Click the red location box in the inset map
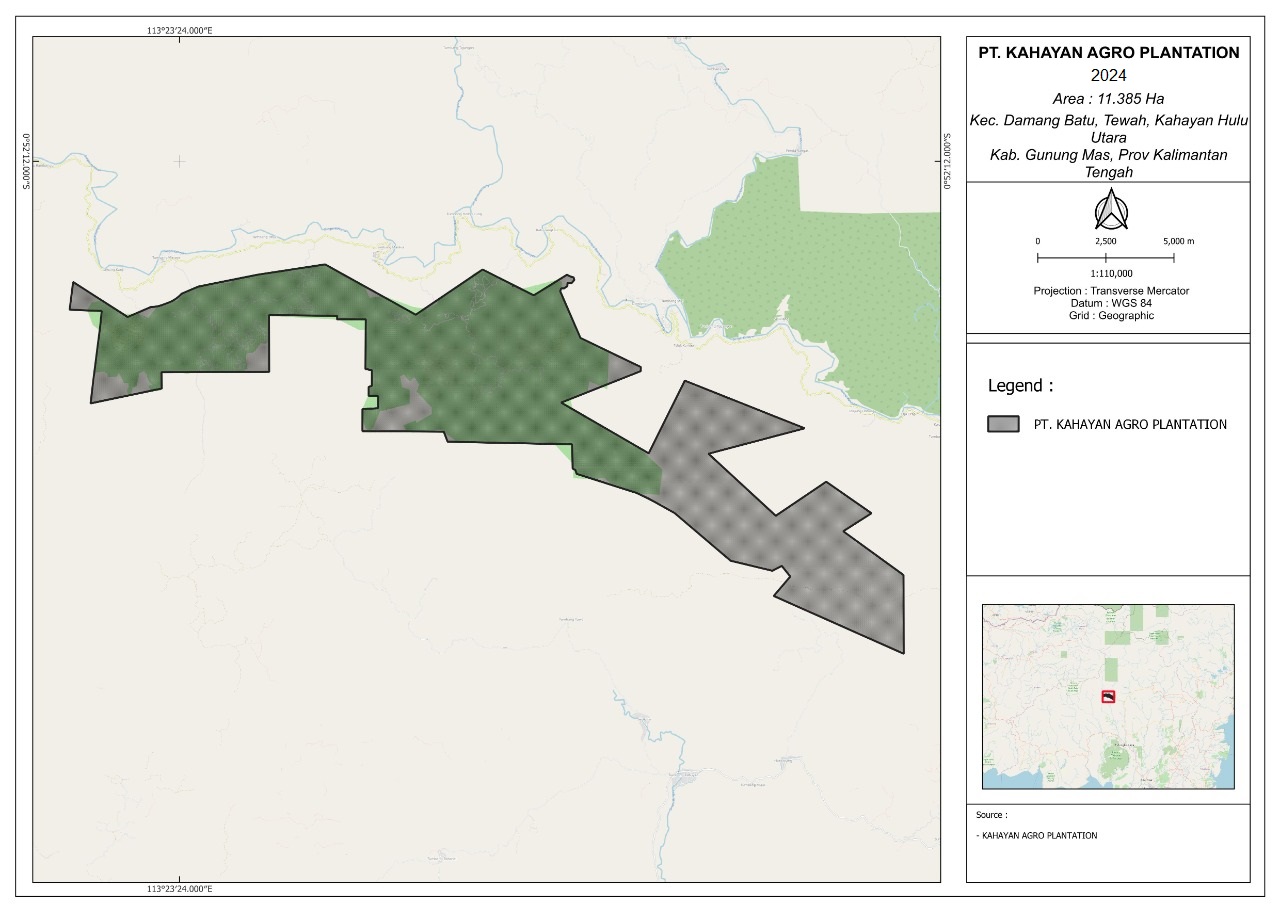 pyautogui.click(x=1107, y=697)
